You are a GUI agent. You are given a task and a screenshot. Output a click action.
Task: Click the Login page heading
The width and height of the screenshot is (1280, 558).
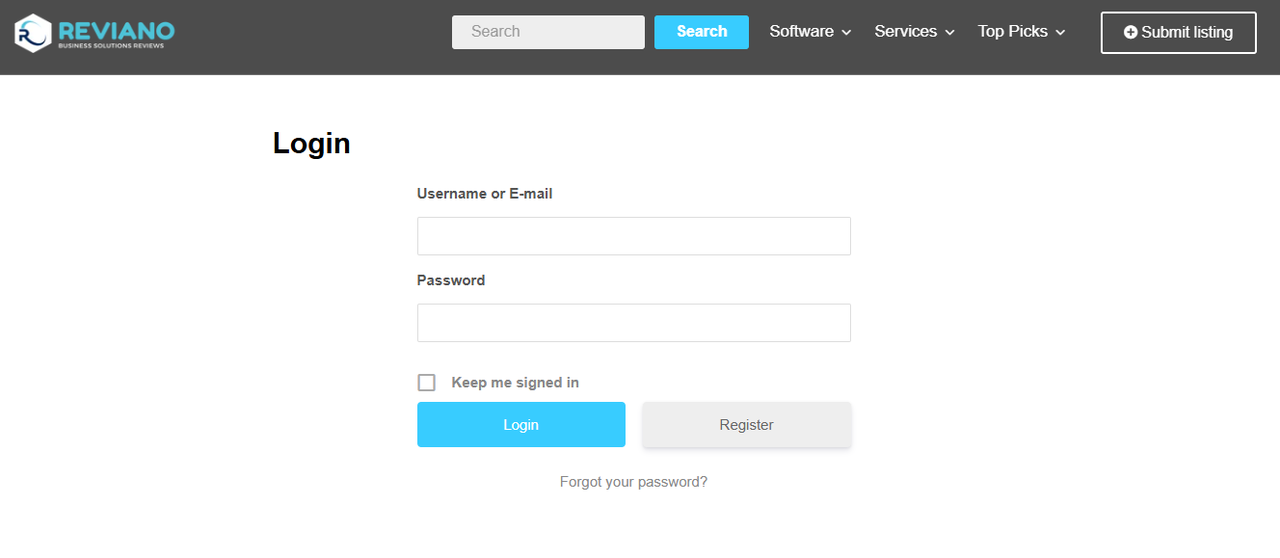[312, 143]
